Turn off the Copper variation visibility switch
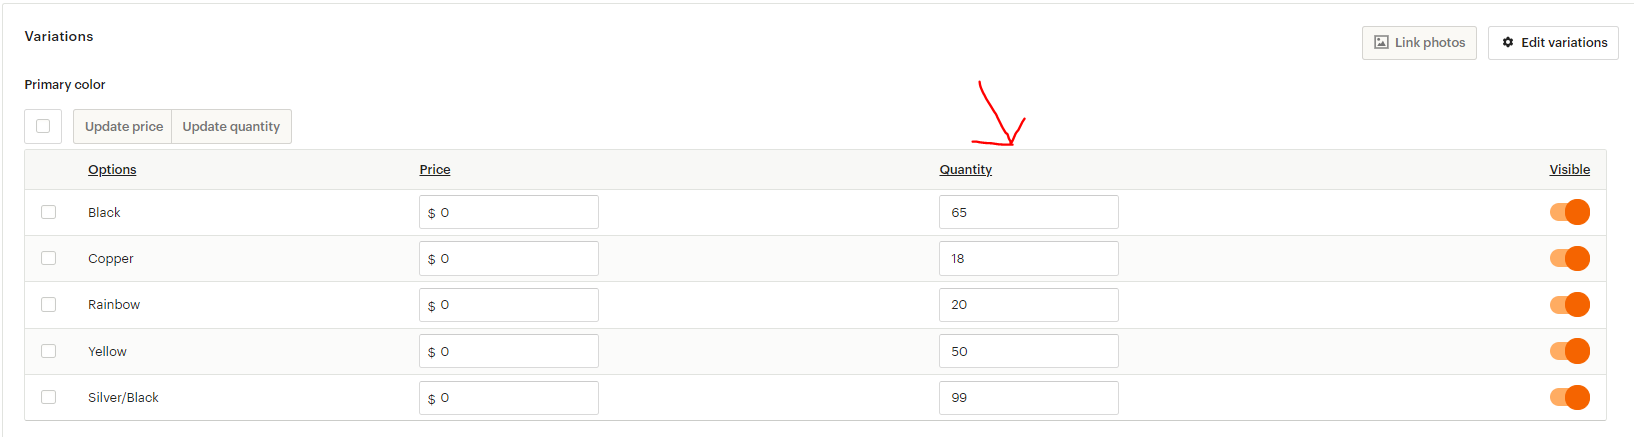The height and width of the screenshot is (437, 1634). (x=1570, y=258)
